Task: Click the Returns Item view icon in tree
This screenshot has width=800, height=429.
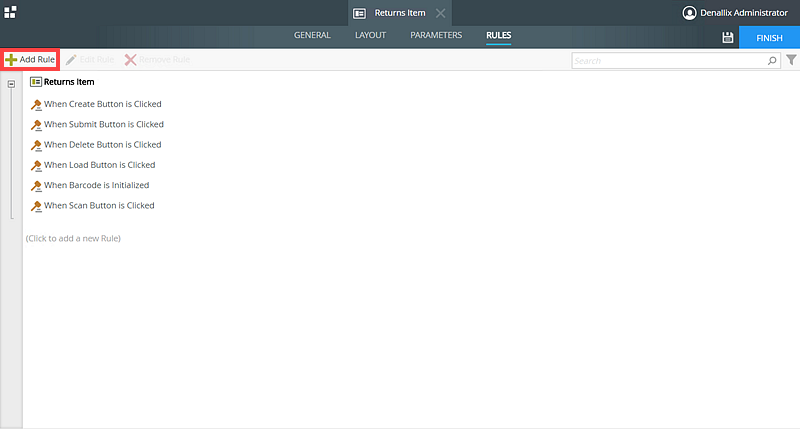Action: [36, 82]
